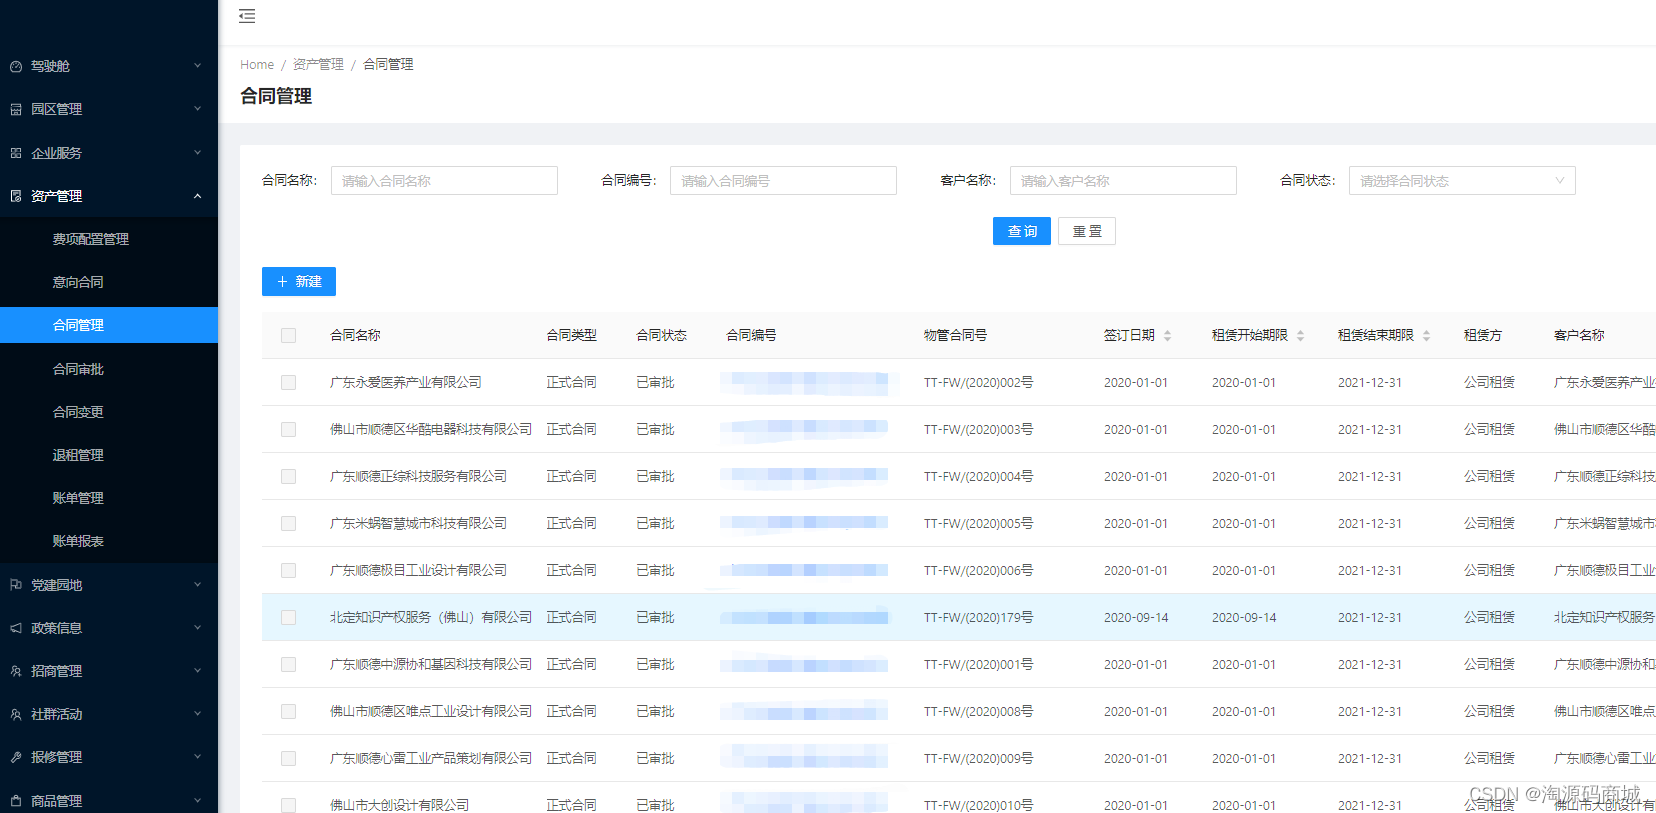Click the 政策信息 megaphone icon
The image size is (1656, 813).
(x=16, y=628)
